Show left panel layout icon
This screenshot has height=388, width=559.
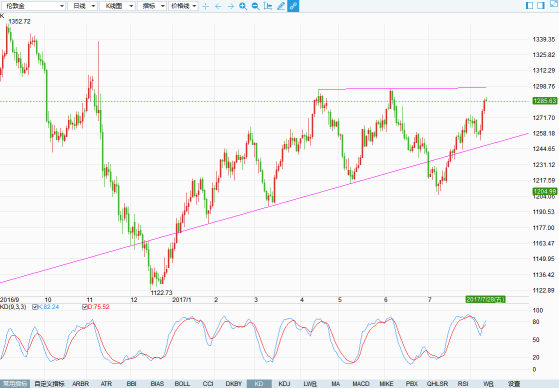[x=530, y=5]
